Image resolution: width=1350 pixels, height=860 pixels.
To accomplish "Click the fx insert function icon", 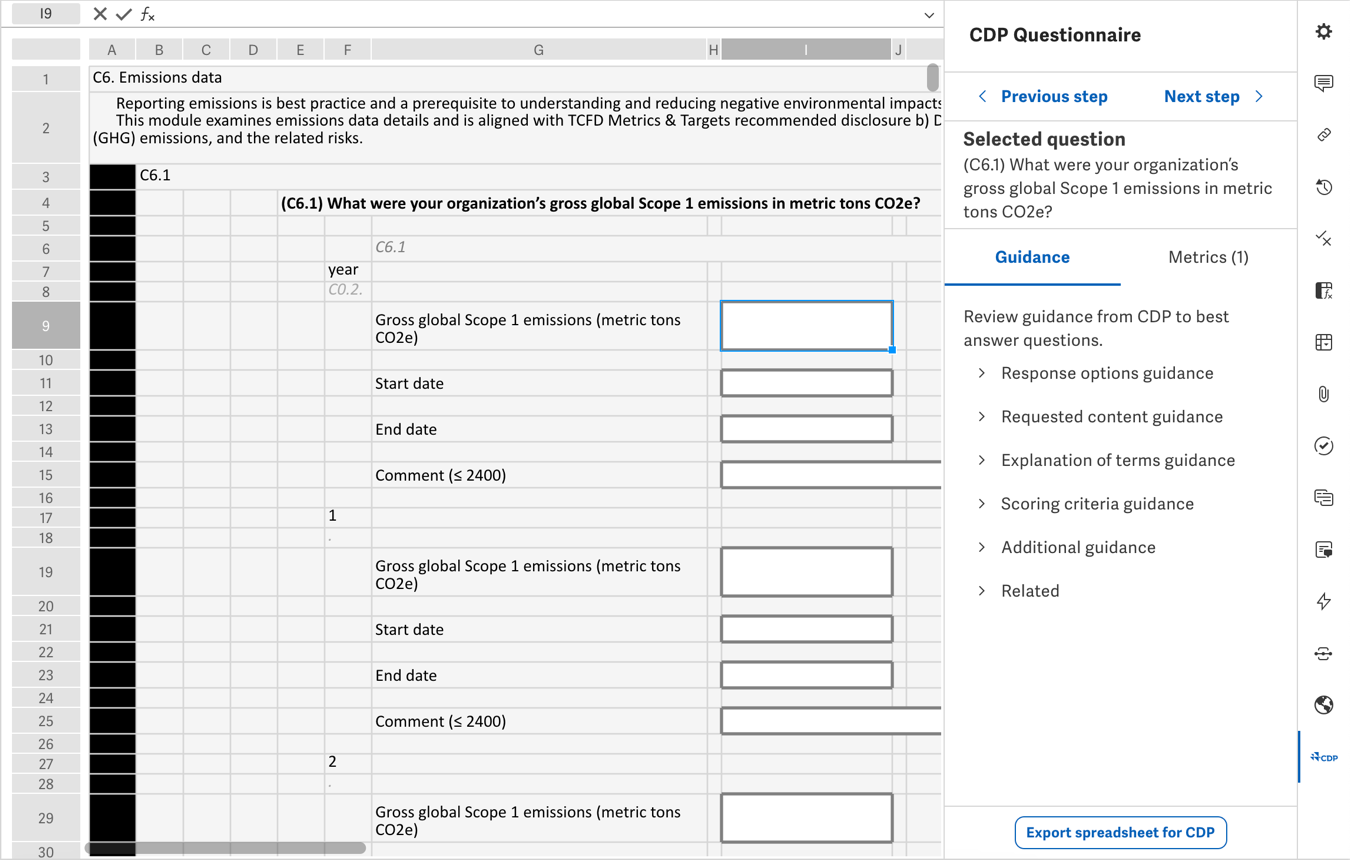I will pyautogui.click(x=148, y=14).
